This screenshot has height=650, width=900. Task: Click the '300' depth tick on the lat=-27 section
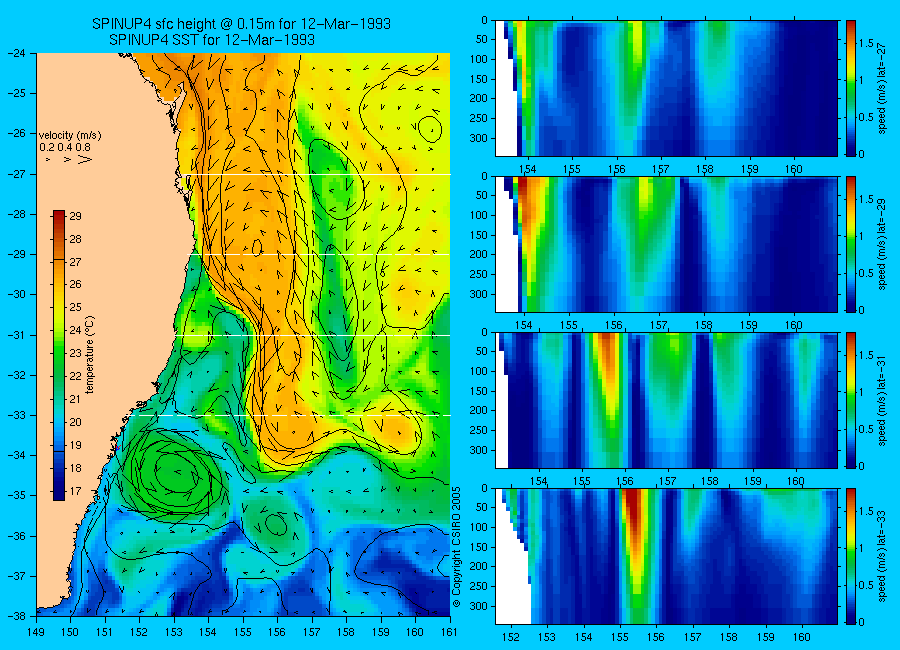click(478, 138)
